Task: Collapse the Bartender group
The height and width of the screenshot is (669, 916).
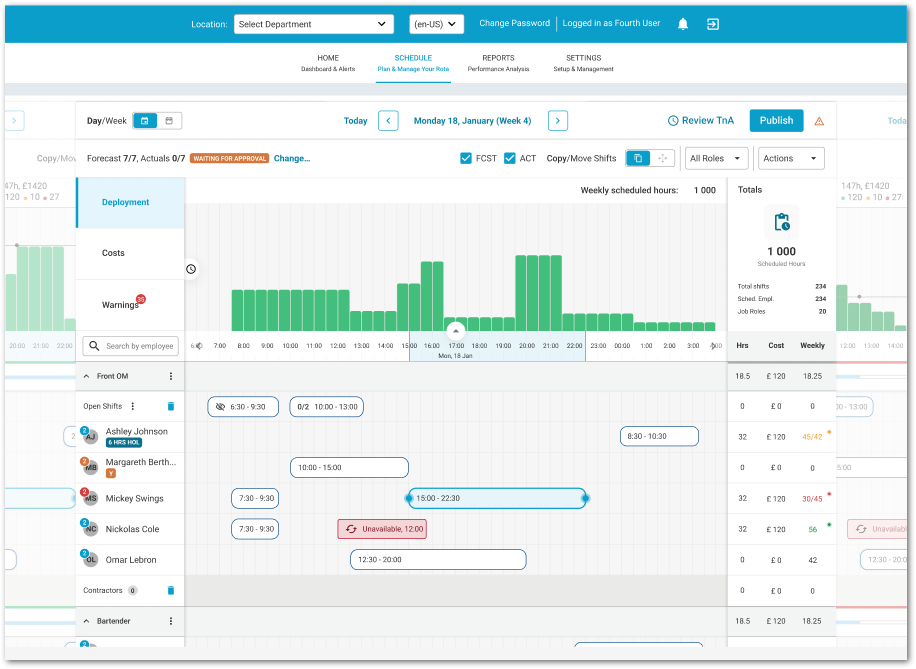Action: [86, 621]
